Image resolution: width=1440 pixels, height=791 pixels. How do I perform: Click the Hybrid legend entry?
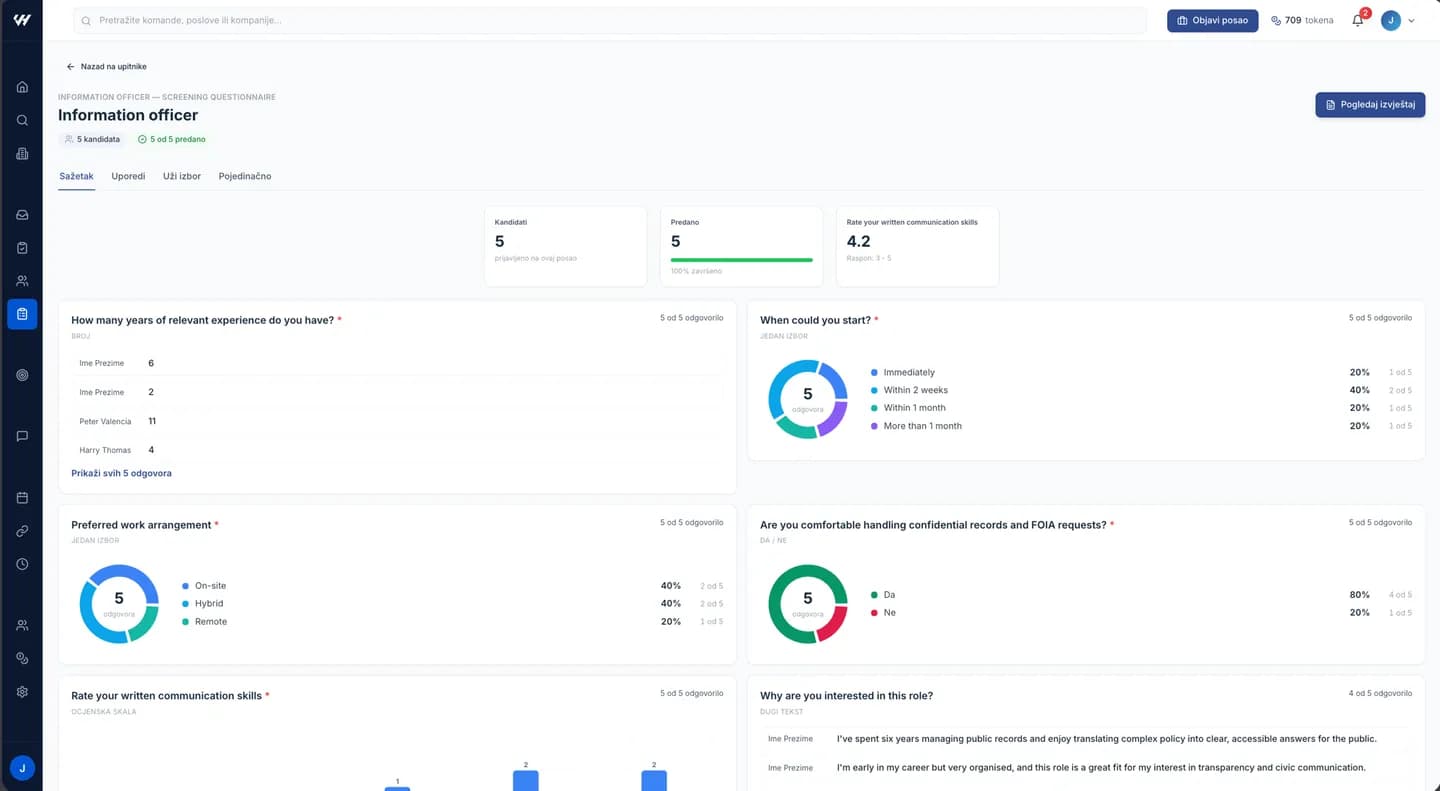click(x=202, y=604)
